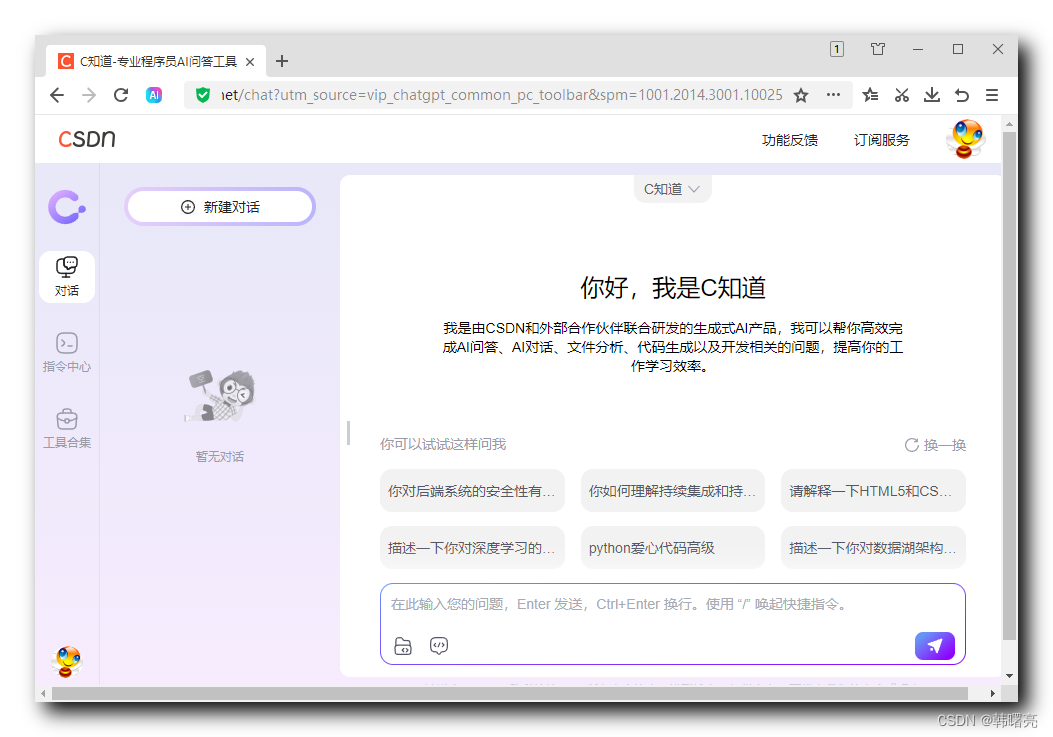Open the 工具合集 sidebar tab
Image resolution: width=1053 pixels, height=737 pixels.
[x=66, y=429]
